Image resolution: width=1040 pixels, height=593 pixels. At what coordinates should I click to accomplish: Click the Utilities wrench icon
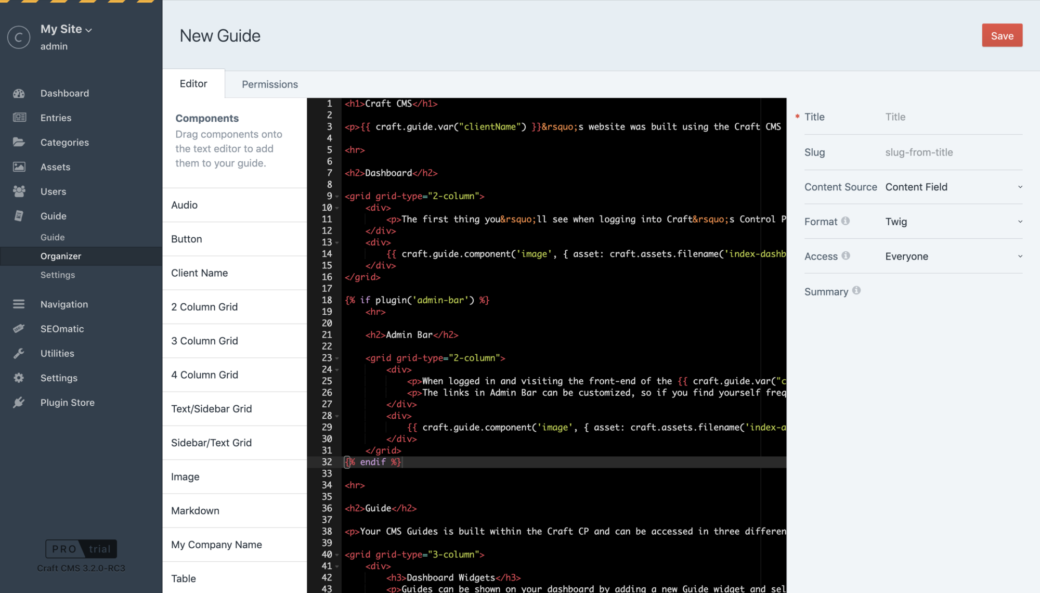(19, 354)
